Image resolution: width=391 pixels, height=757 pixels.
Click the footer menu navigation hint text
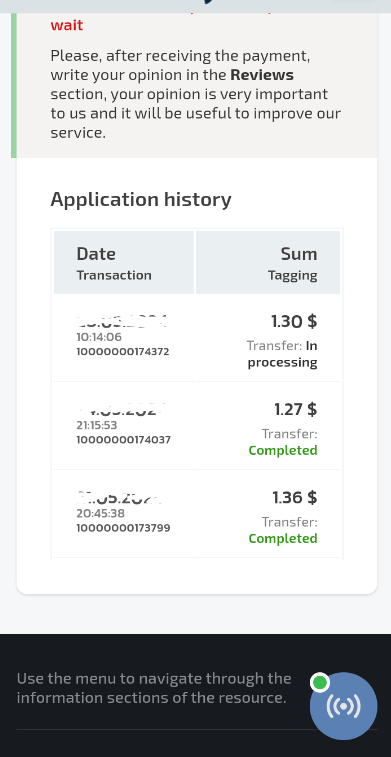pyautogui.click(x=154, y=688)
